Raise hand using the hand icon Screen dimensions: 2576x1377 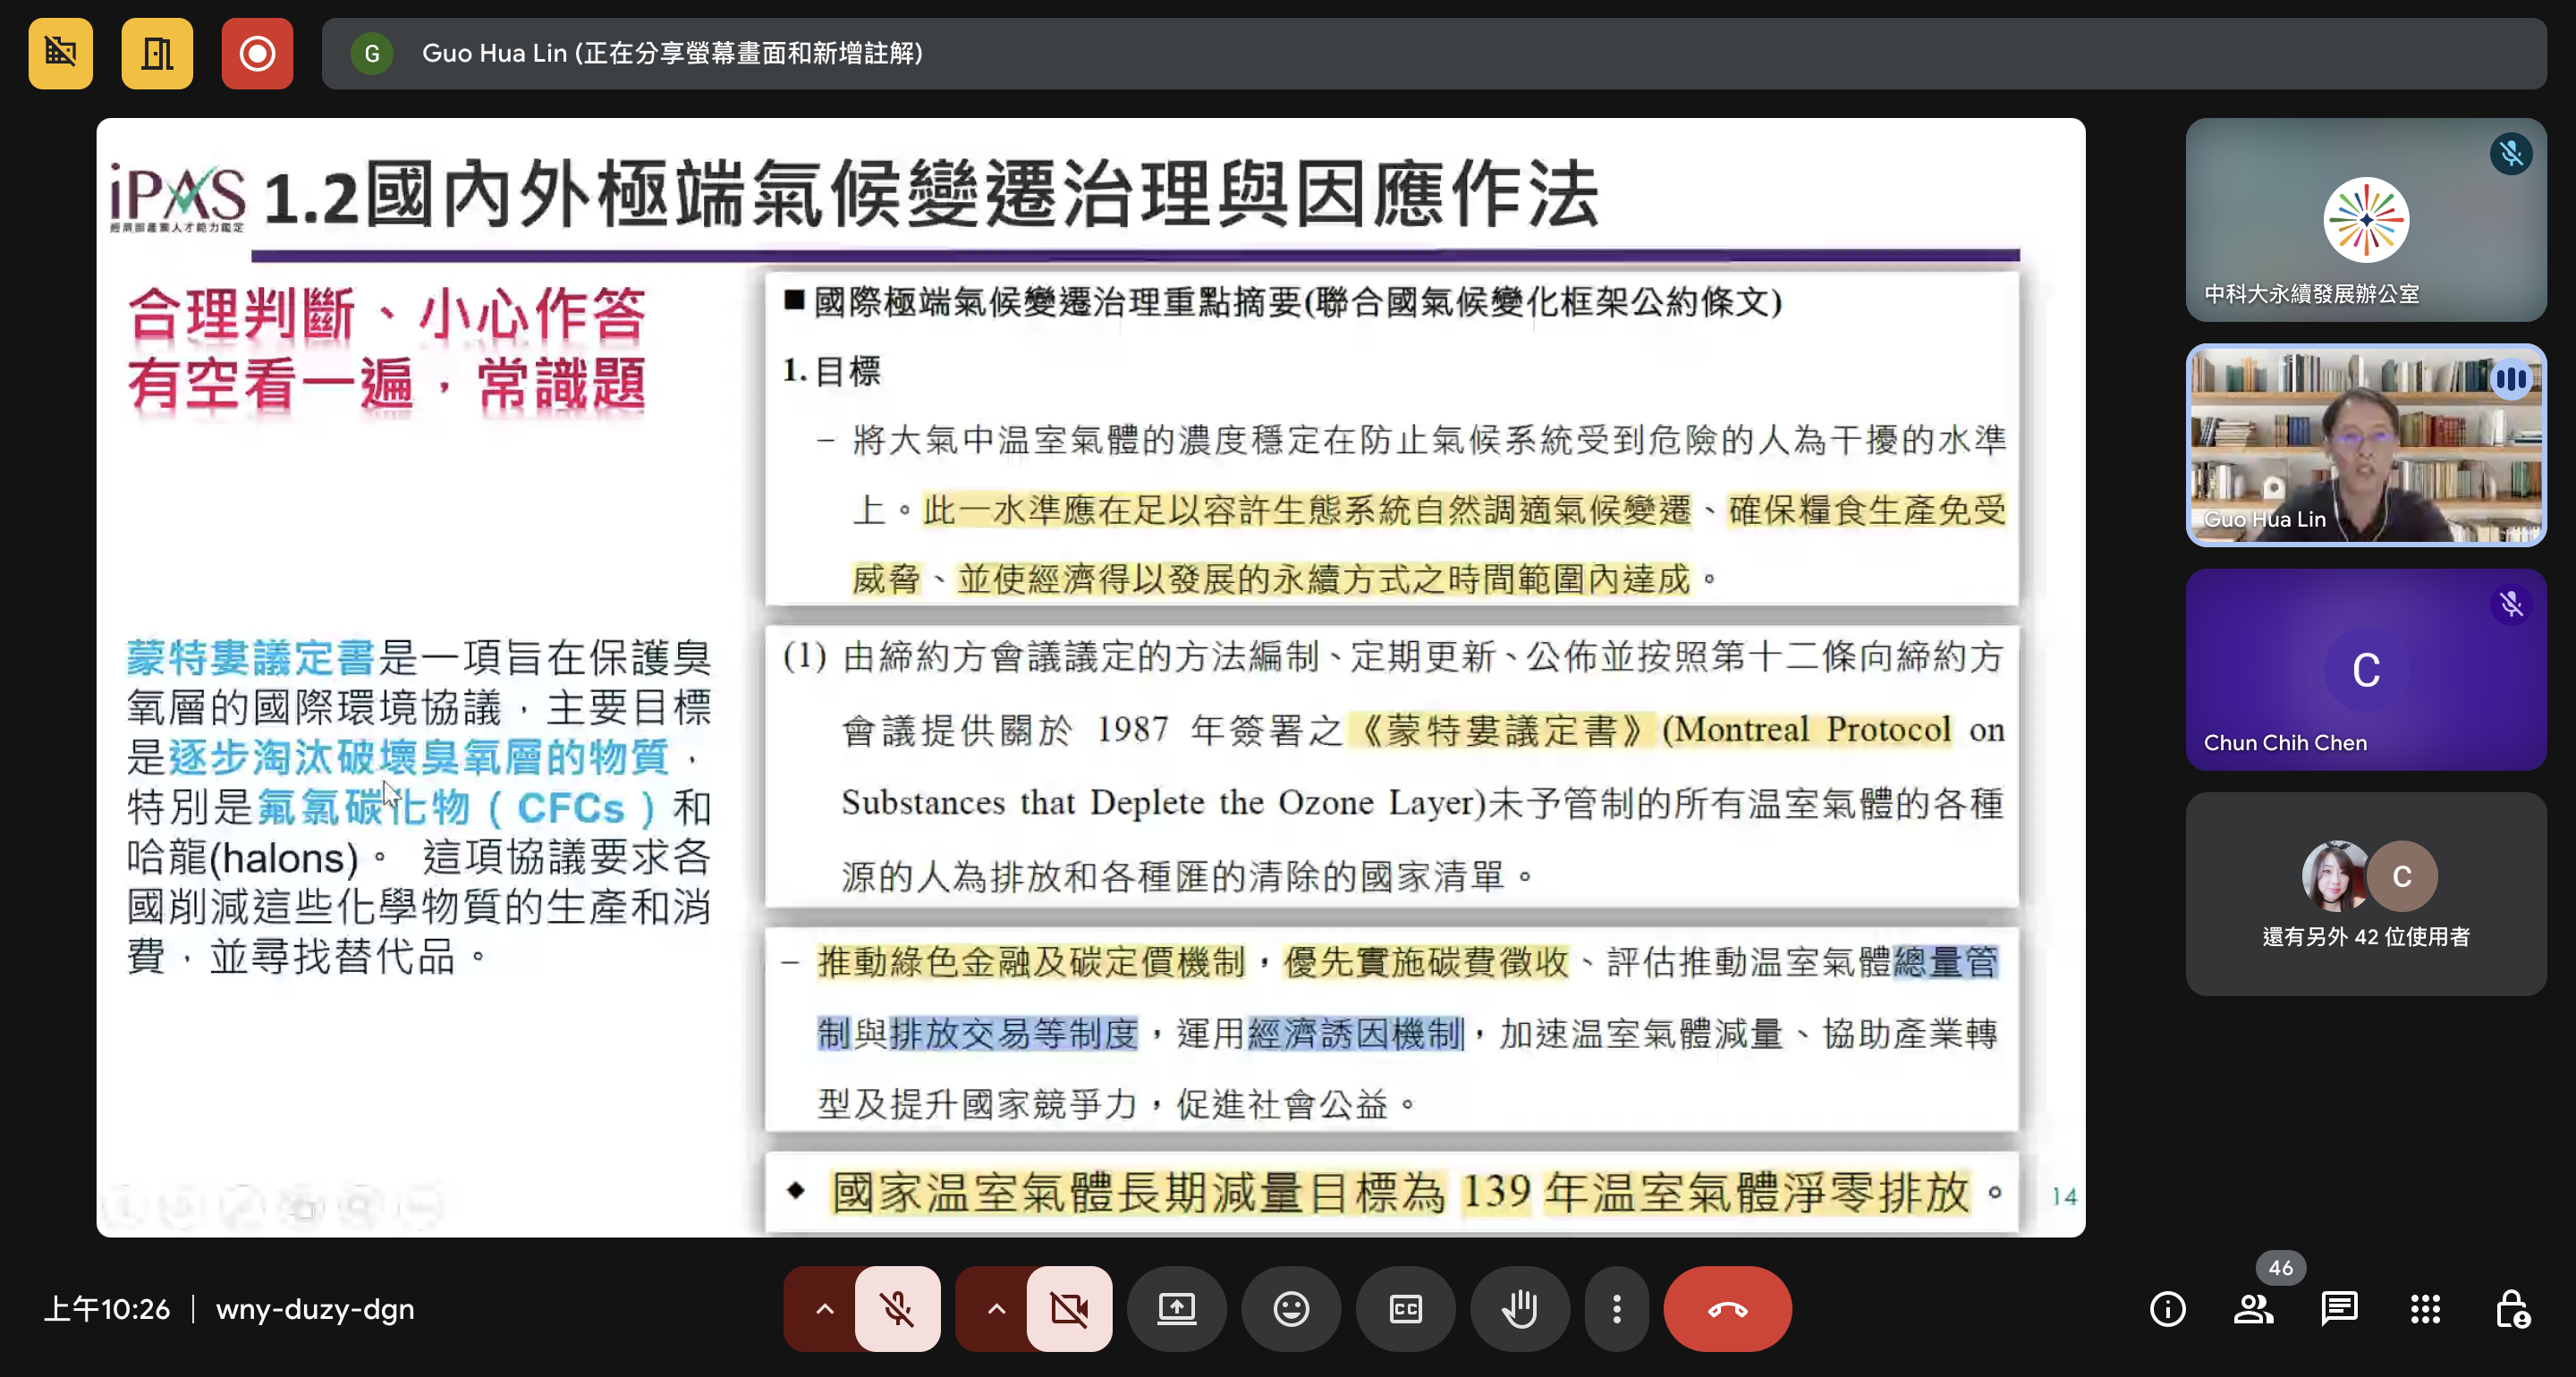1519,1308
